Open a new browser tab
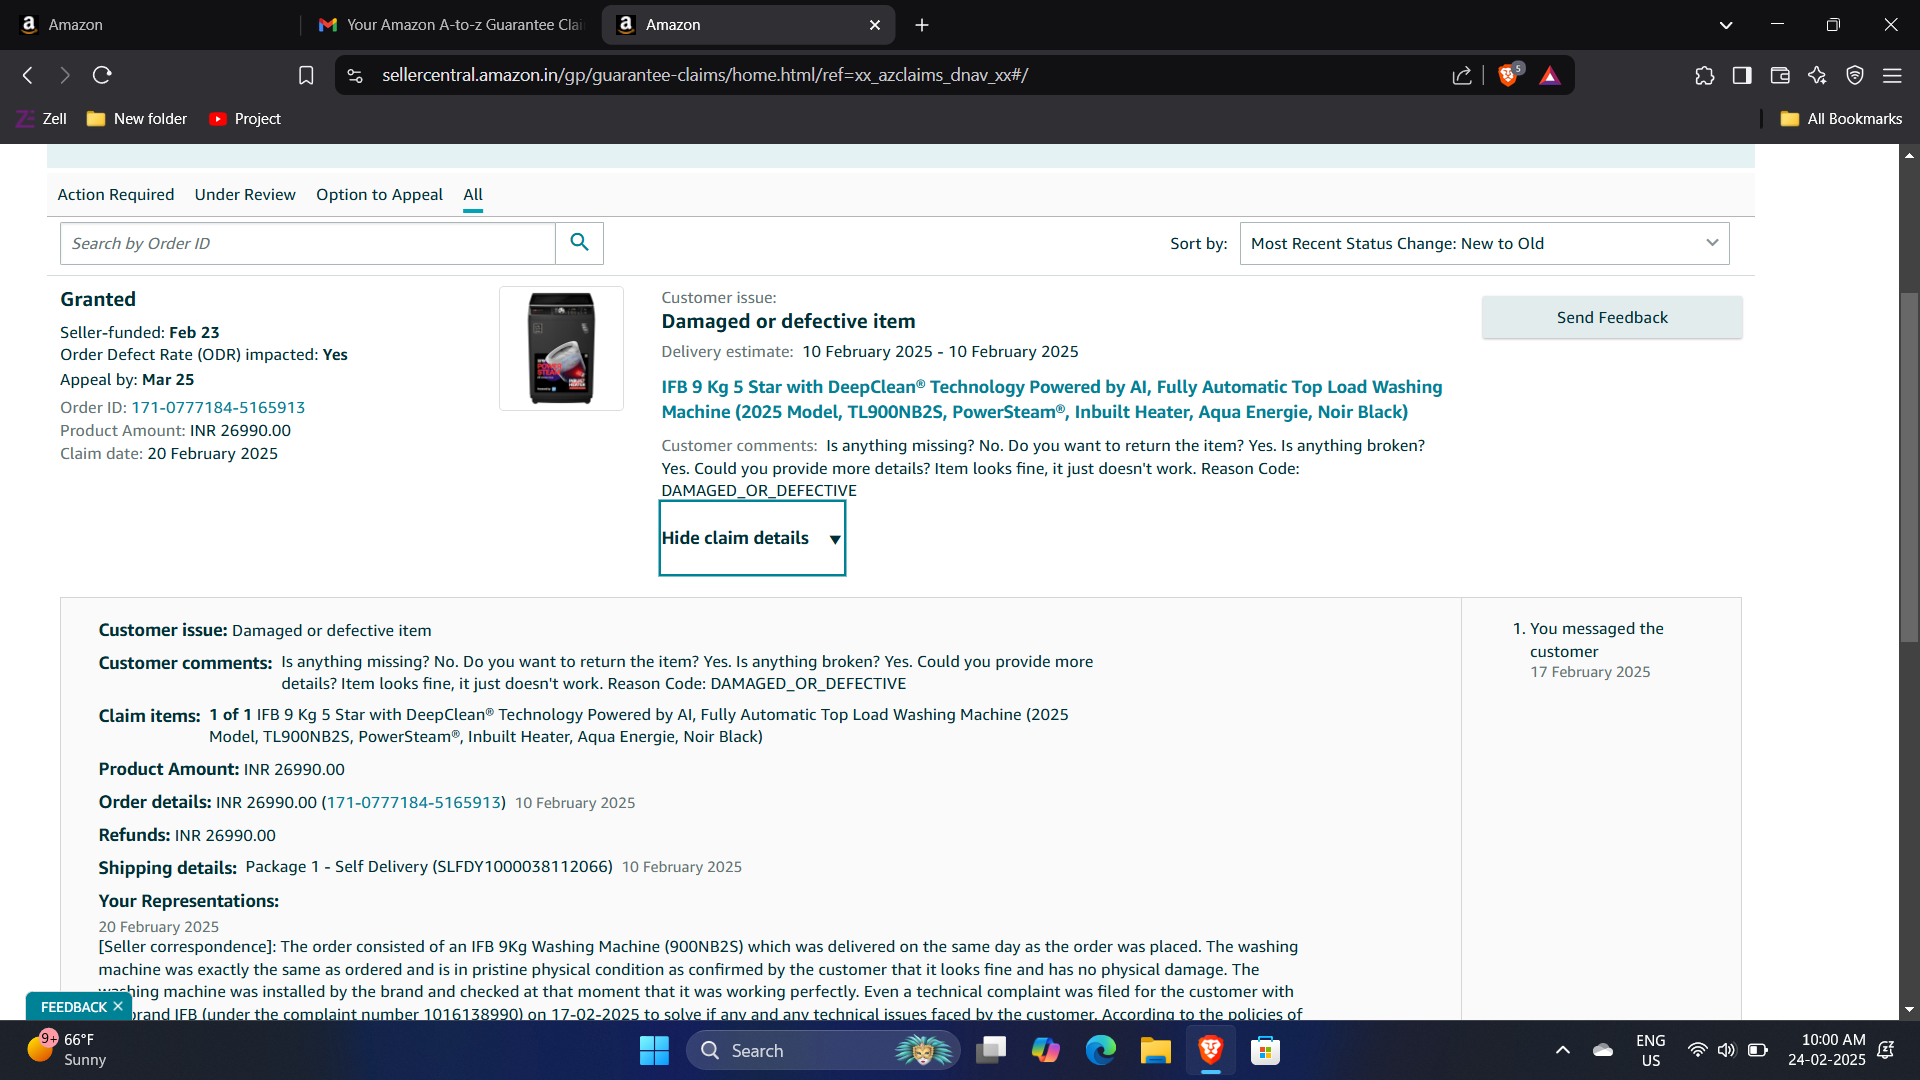Image resolution: width=1920 pixels, height=1080 pixels. 922,25
